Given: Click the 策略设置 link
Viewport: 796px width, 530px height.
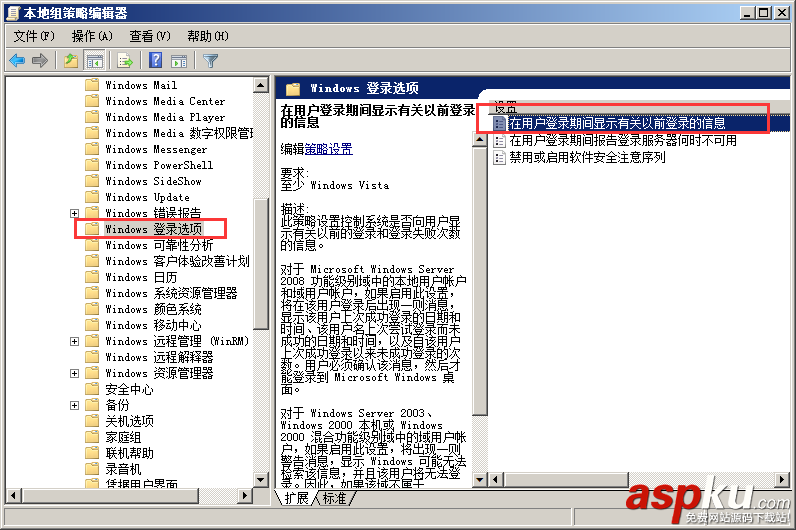Looking at the screenshot, I should coord(328,149).
